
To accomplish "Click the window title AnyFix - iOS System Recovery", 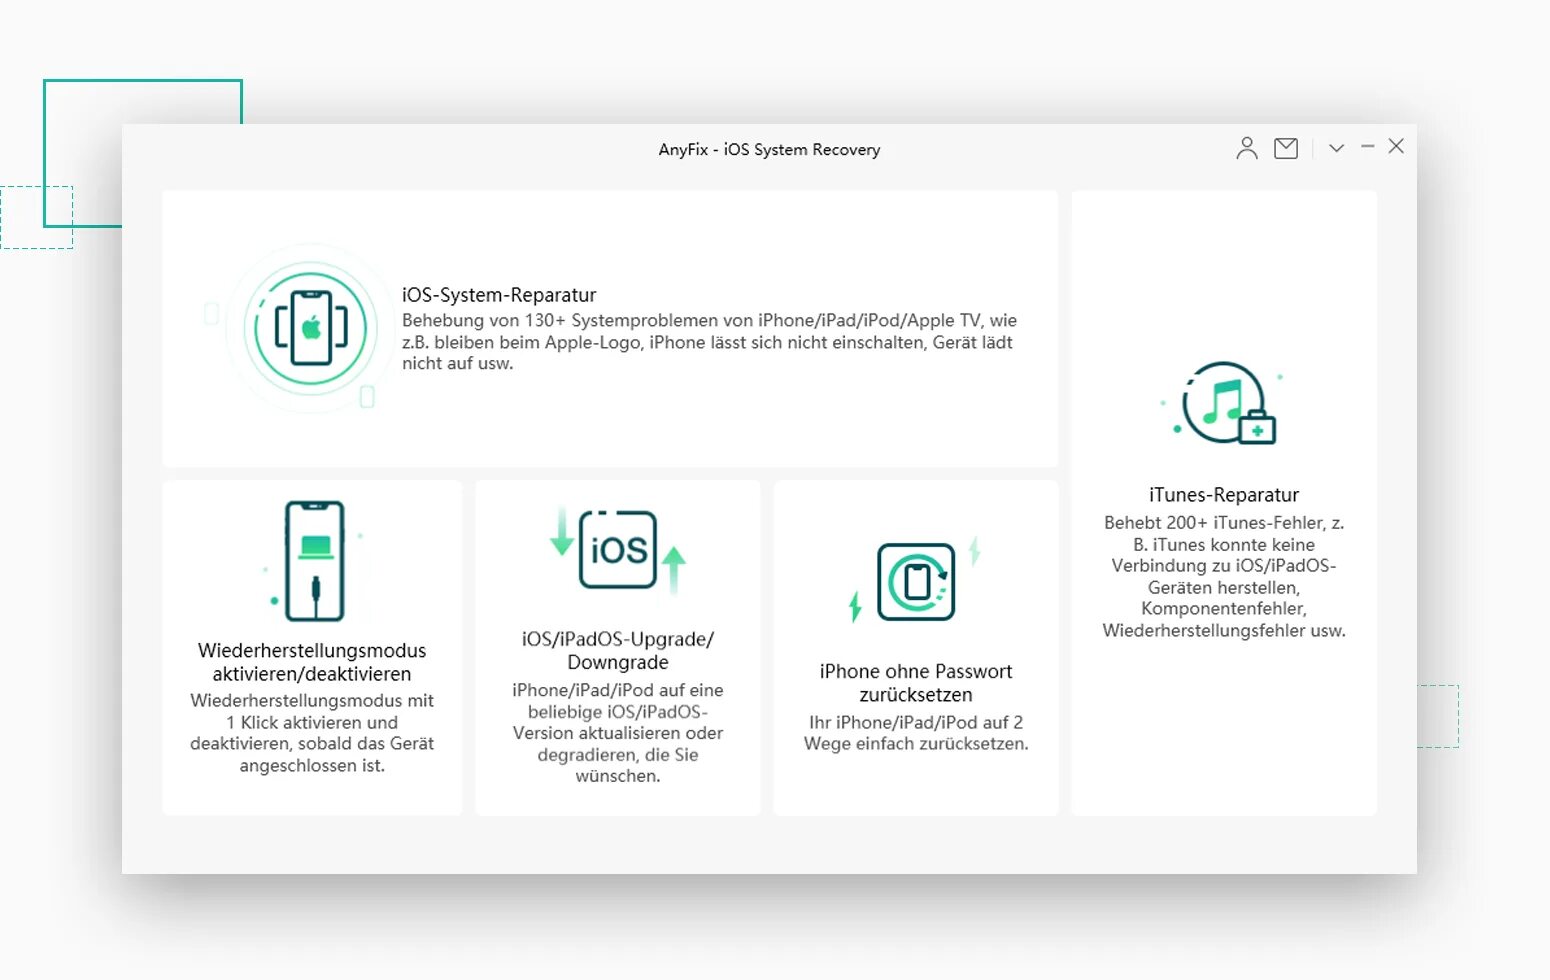I will (x=769, y=149).
